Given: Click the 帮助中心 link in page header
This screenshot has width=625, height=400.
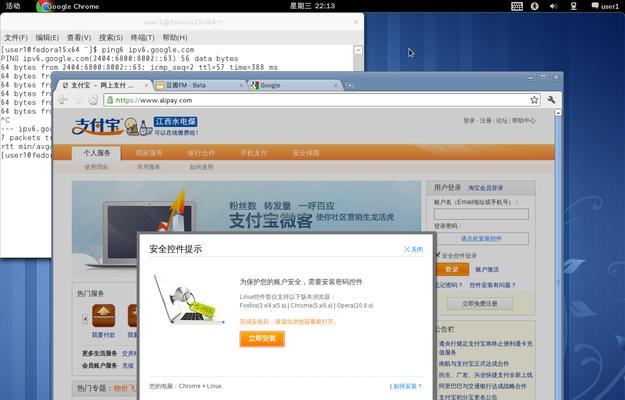Looking at the screenshot, I should click(x=523, y=121).
